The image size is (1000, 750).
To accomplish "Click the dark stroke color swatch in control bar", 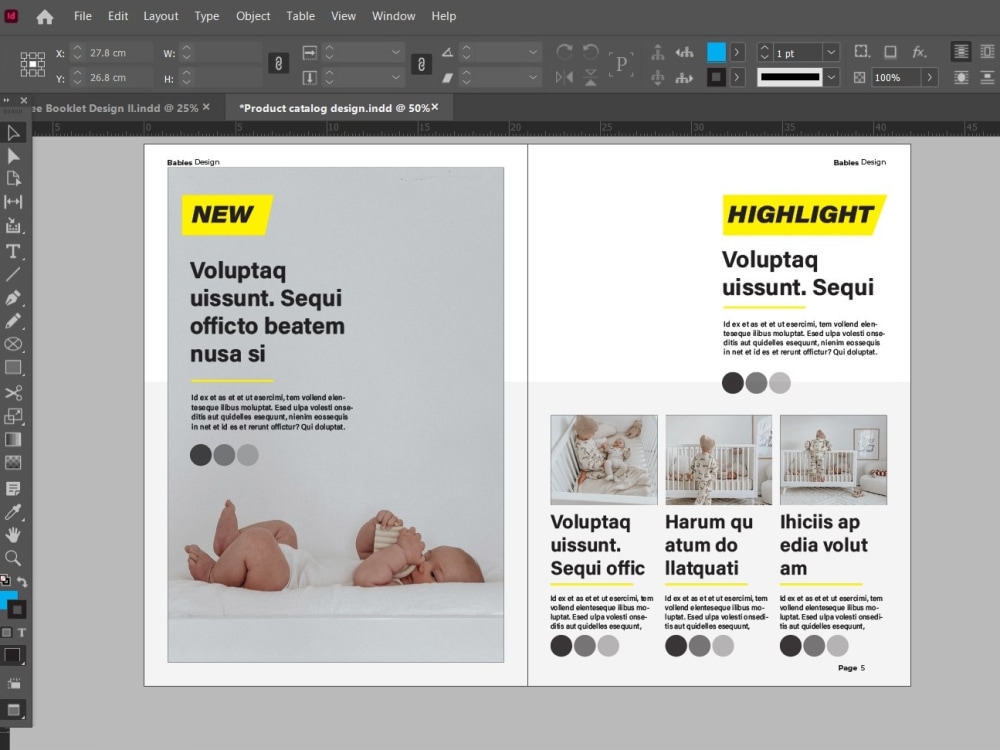I will (x=716, y=77).
